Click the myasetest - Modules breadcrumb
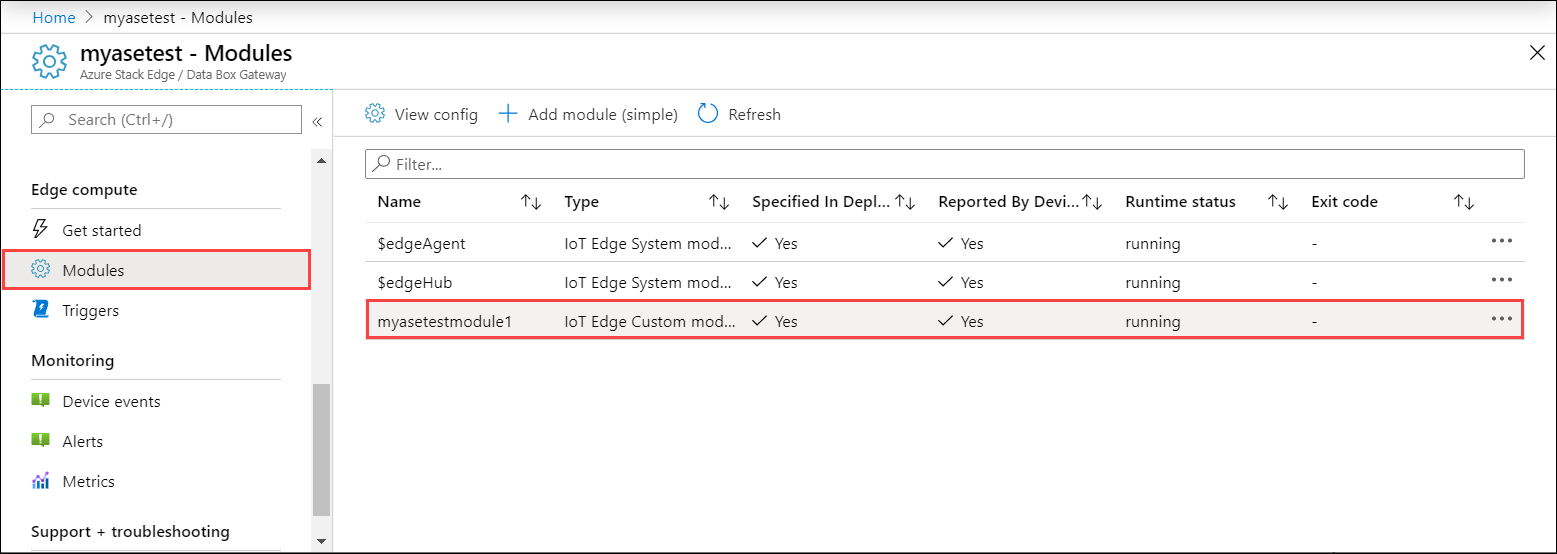Image resolution: width=1557 pixels, height=554 pixels. [178, 17]
